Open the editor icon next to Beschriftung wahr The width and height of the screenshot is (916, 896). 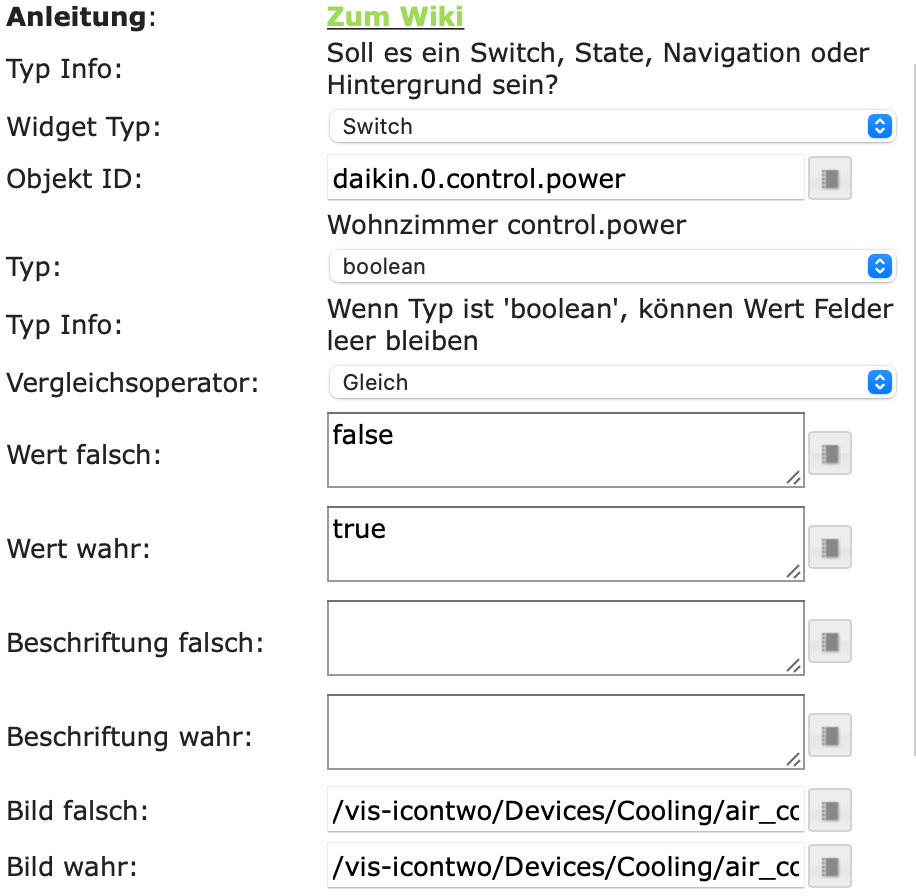pyautogui.click(x=829, y=736)
